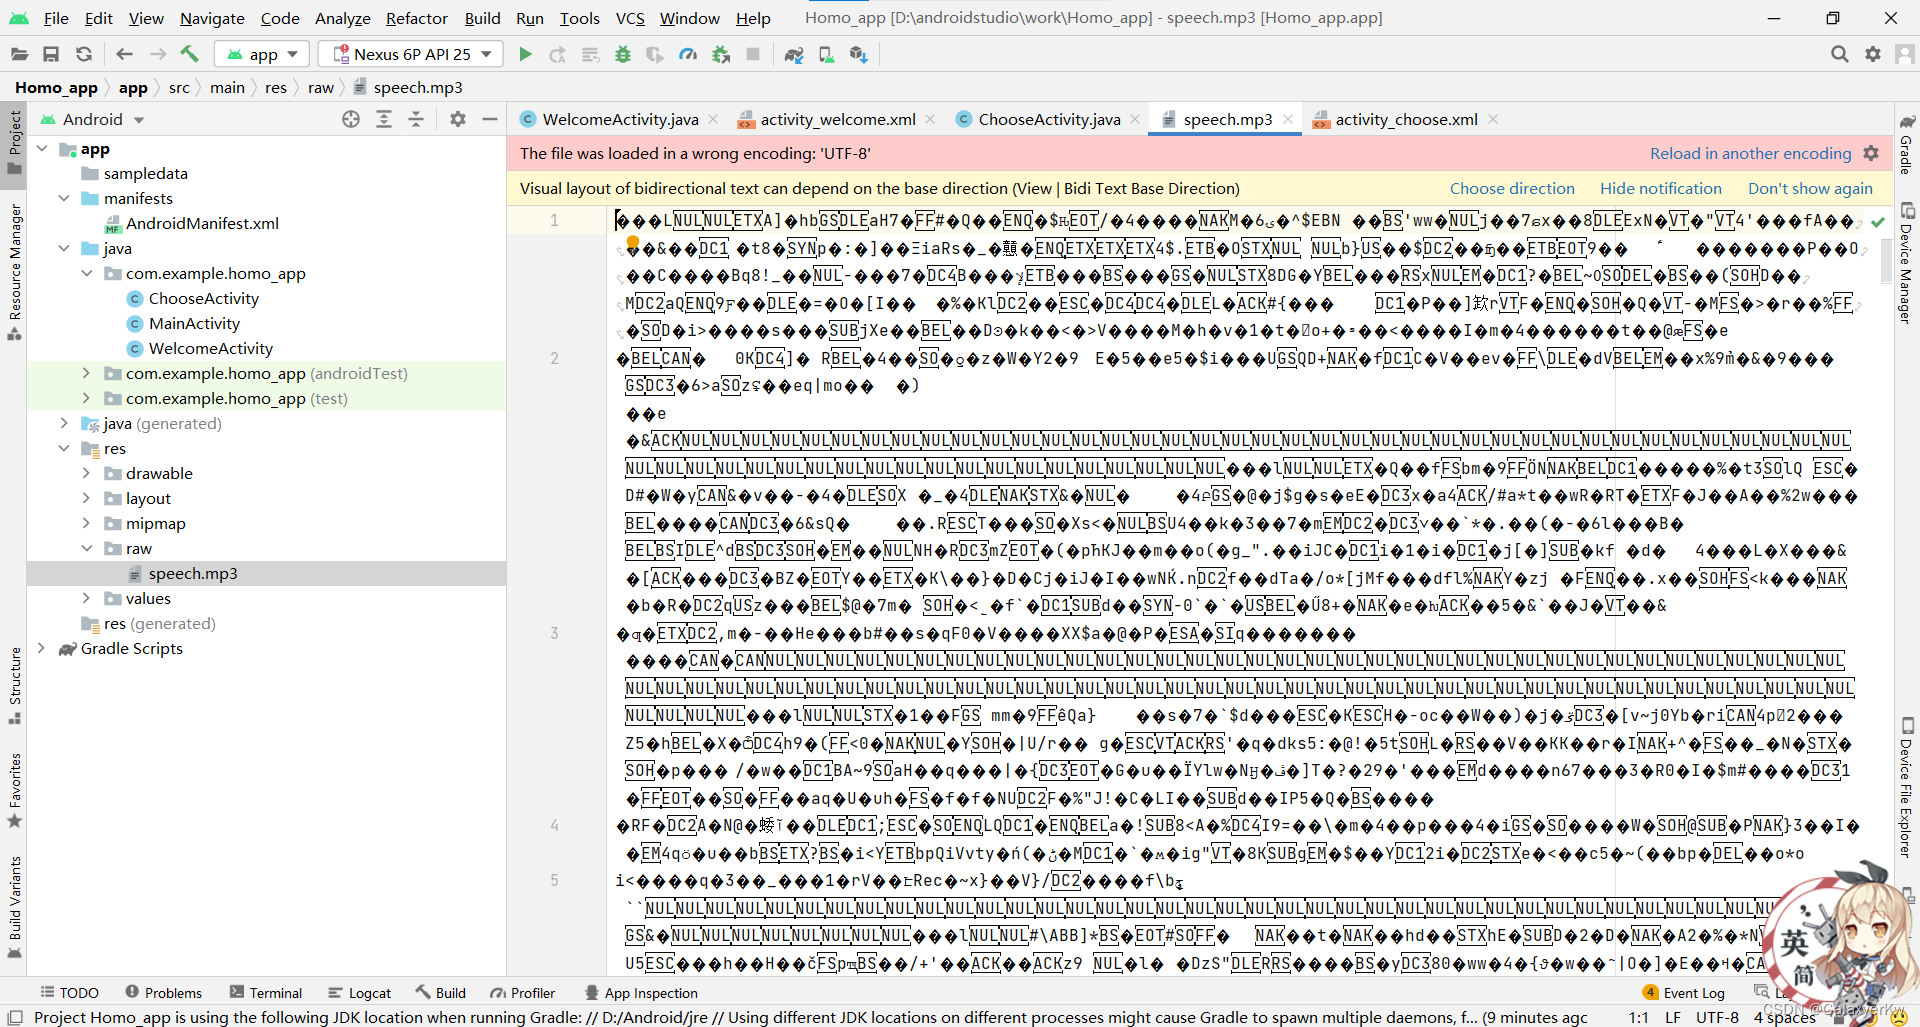Click Hide notification link
Screen dimensions: 1920x1027
(1661, 188)
